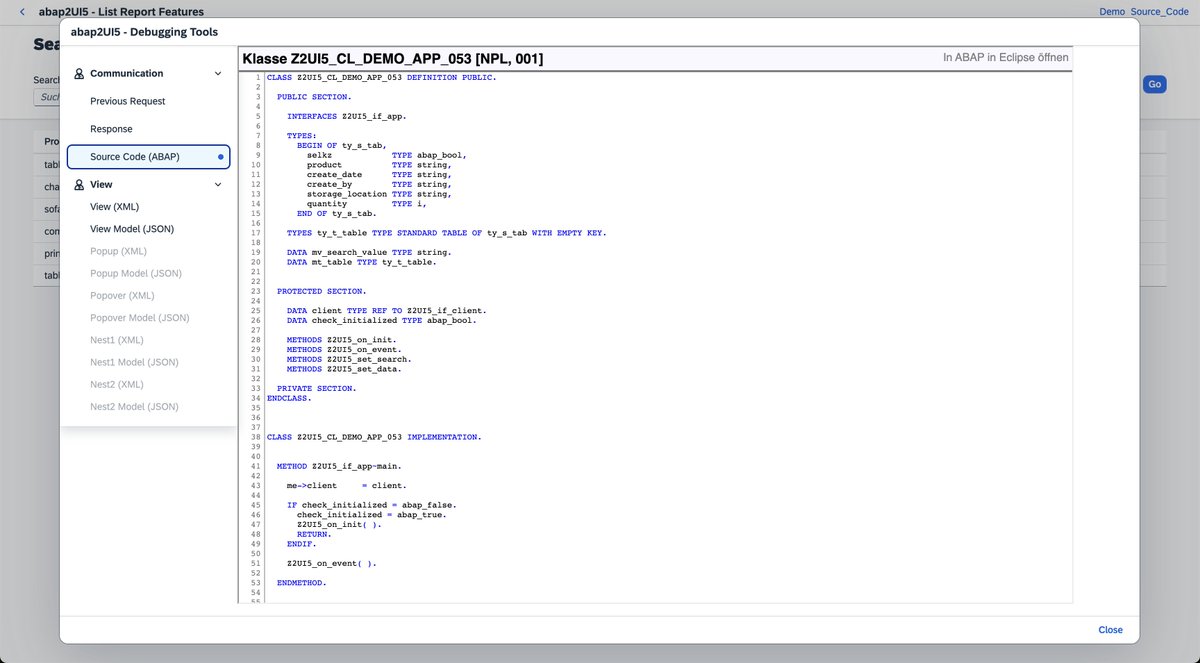Screen dimensions: 1200x663
Task: Click code line 'PRIVATE SECTION.'
Action: tap(317, 388)
